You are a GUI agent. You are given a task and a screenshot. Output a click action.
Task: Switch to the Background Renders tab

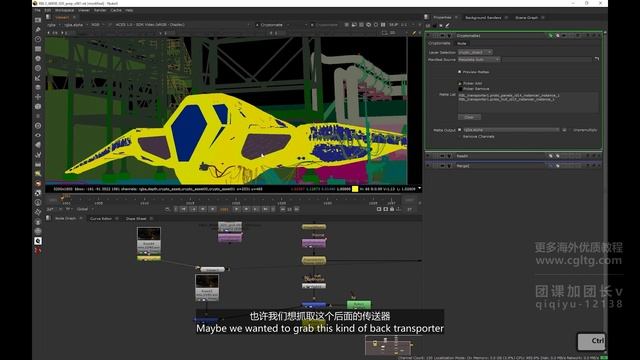coord(483,18)
